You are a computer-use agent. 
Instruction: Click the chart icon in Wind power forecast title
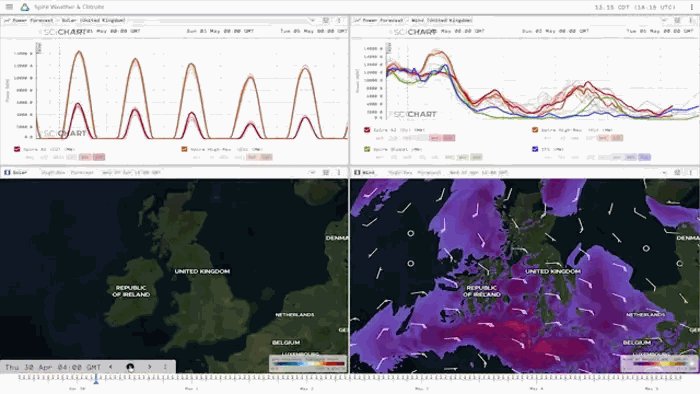pyautogui.click(x=357, y=21)
